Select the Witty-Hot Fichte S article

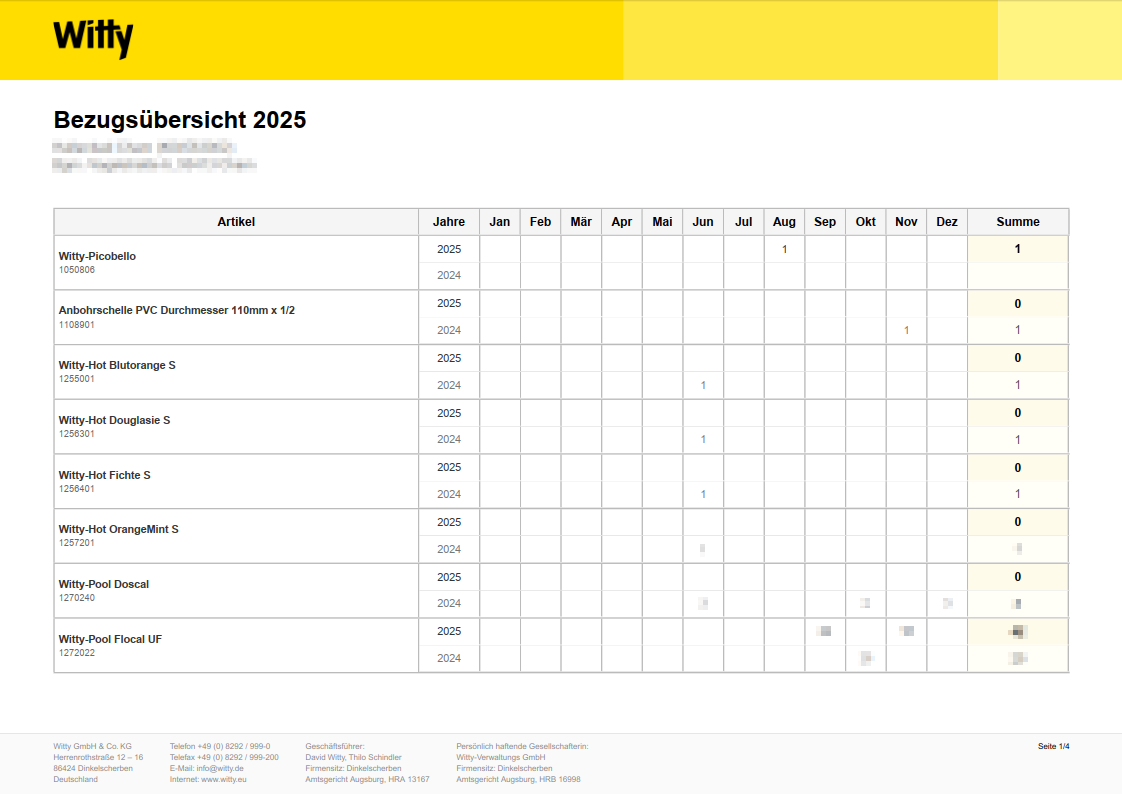104,475
